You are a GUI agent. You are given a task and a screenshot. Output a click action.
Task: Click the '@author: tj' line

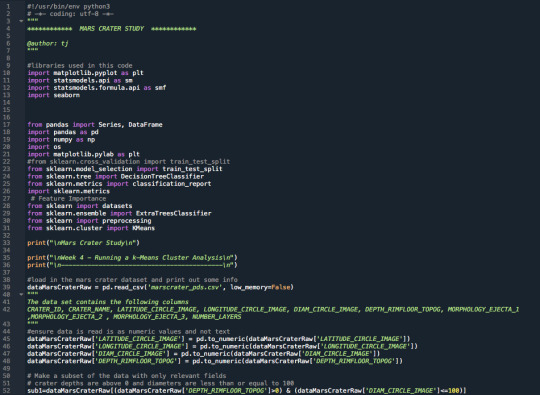48,43
